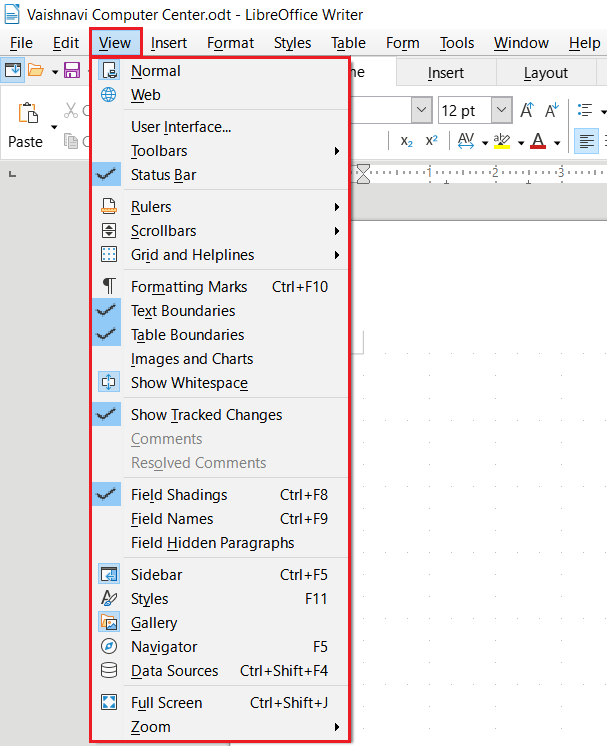Open the Paste options dropdown arrow
The height and width of the screenshot is (746, 607).
pos(54,127)
